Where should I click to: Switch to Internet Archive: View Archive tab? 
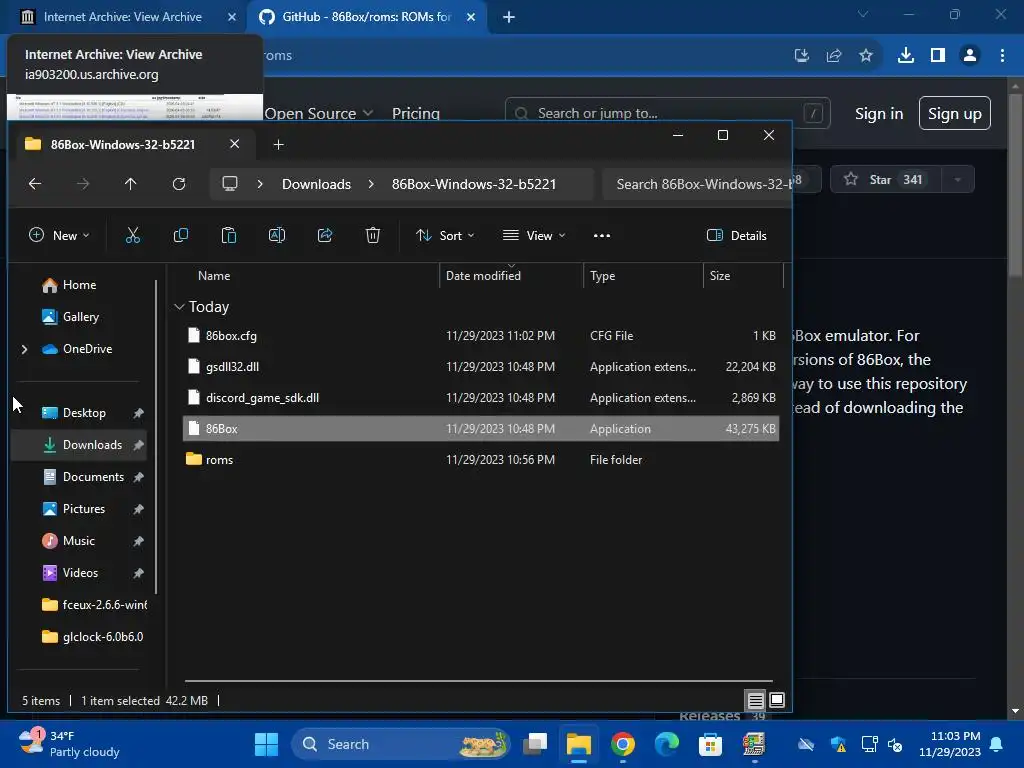tap(123, 17)
